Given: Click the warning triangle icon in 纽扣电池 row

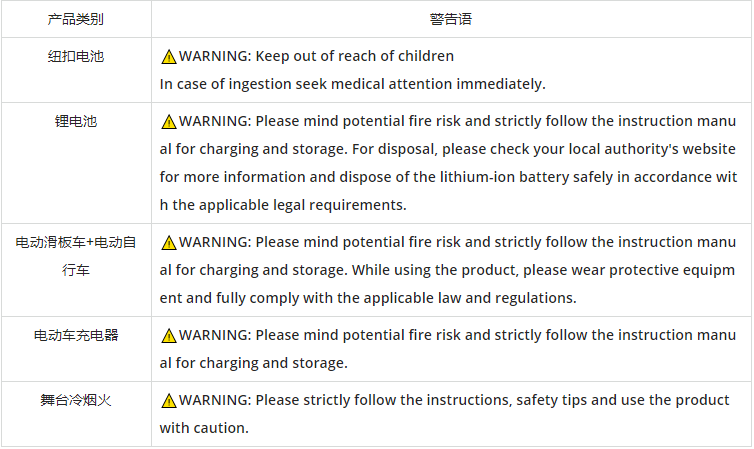Looking at the screenshot, I should pos(169,57).
